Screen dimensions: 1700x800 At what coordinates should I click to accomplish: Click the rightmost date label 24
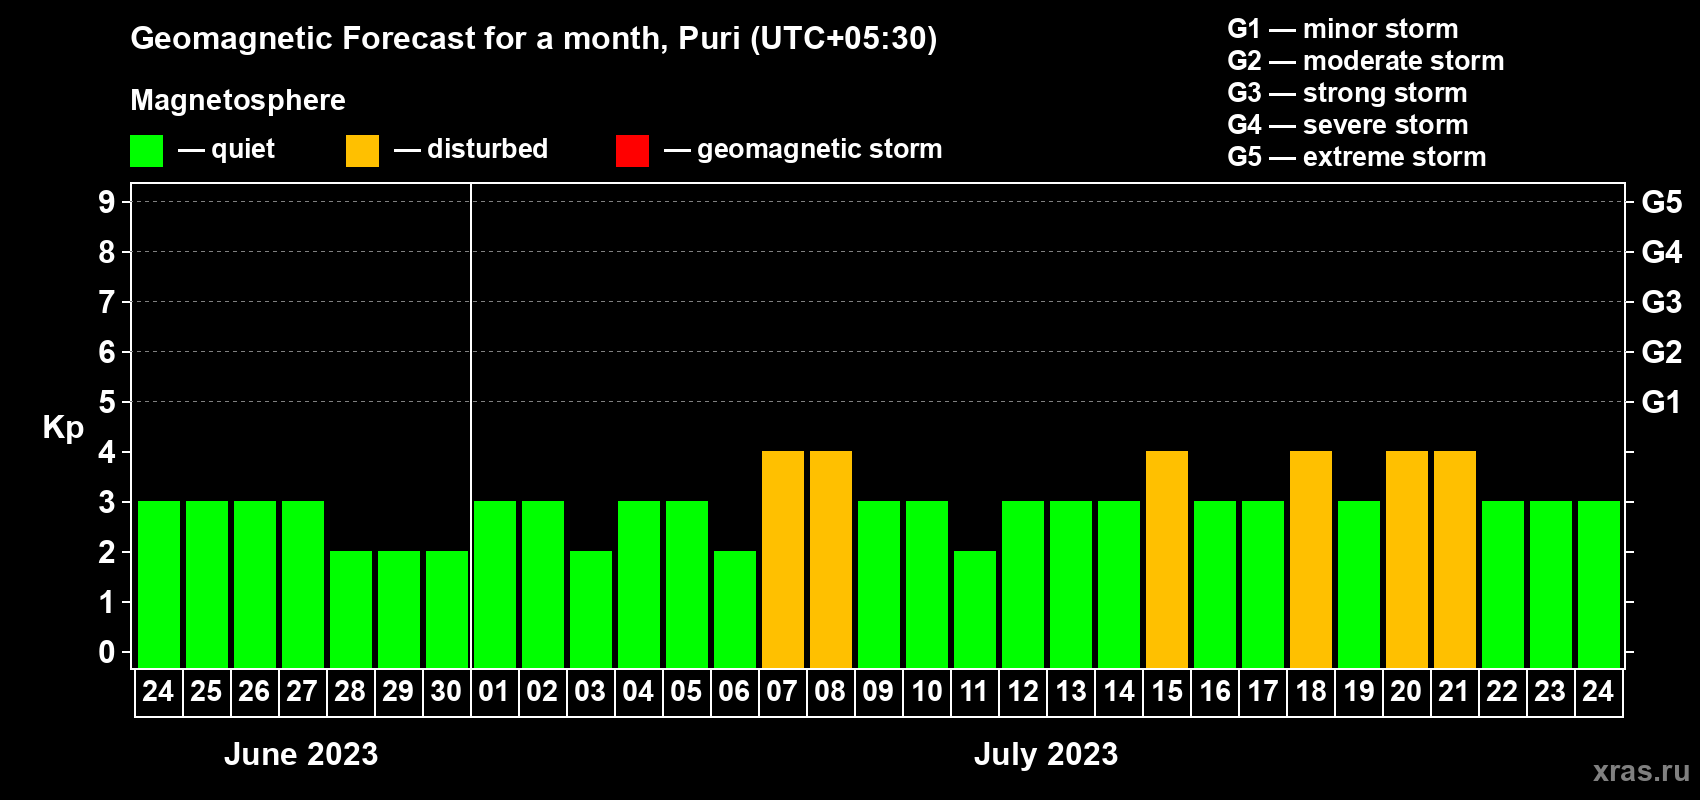1598,692
